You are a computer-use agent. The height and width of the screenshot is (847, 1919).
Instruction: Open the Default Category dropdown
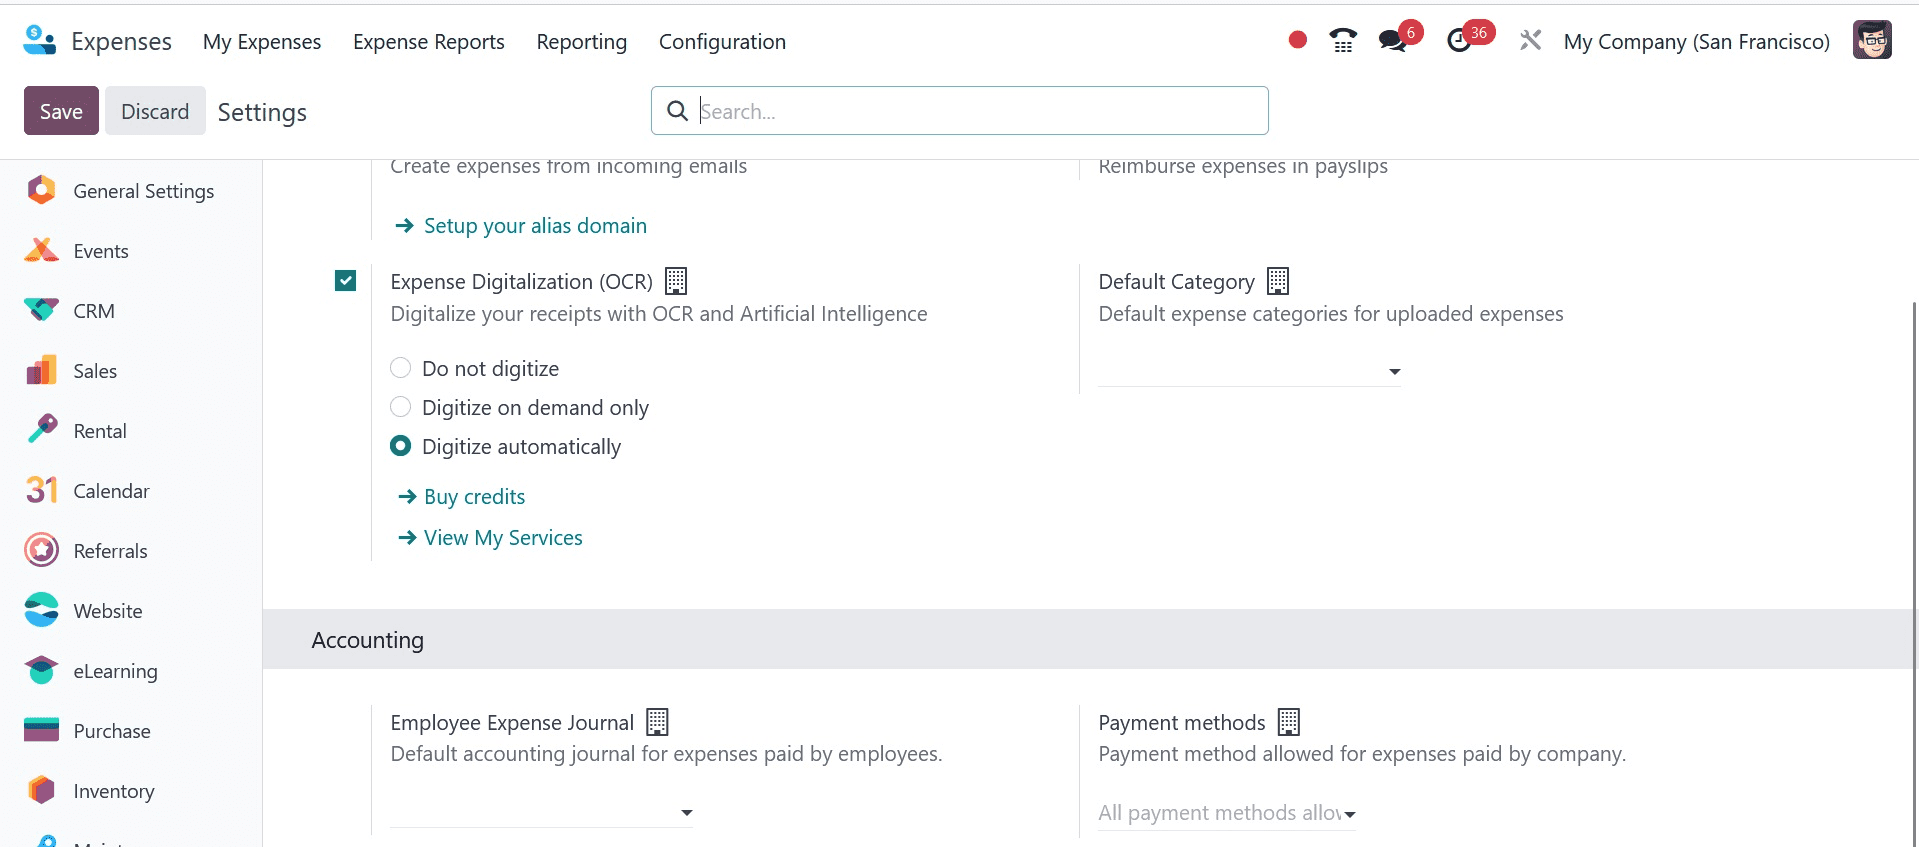point(1249,371)
